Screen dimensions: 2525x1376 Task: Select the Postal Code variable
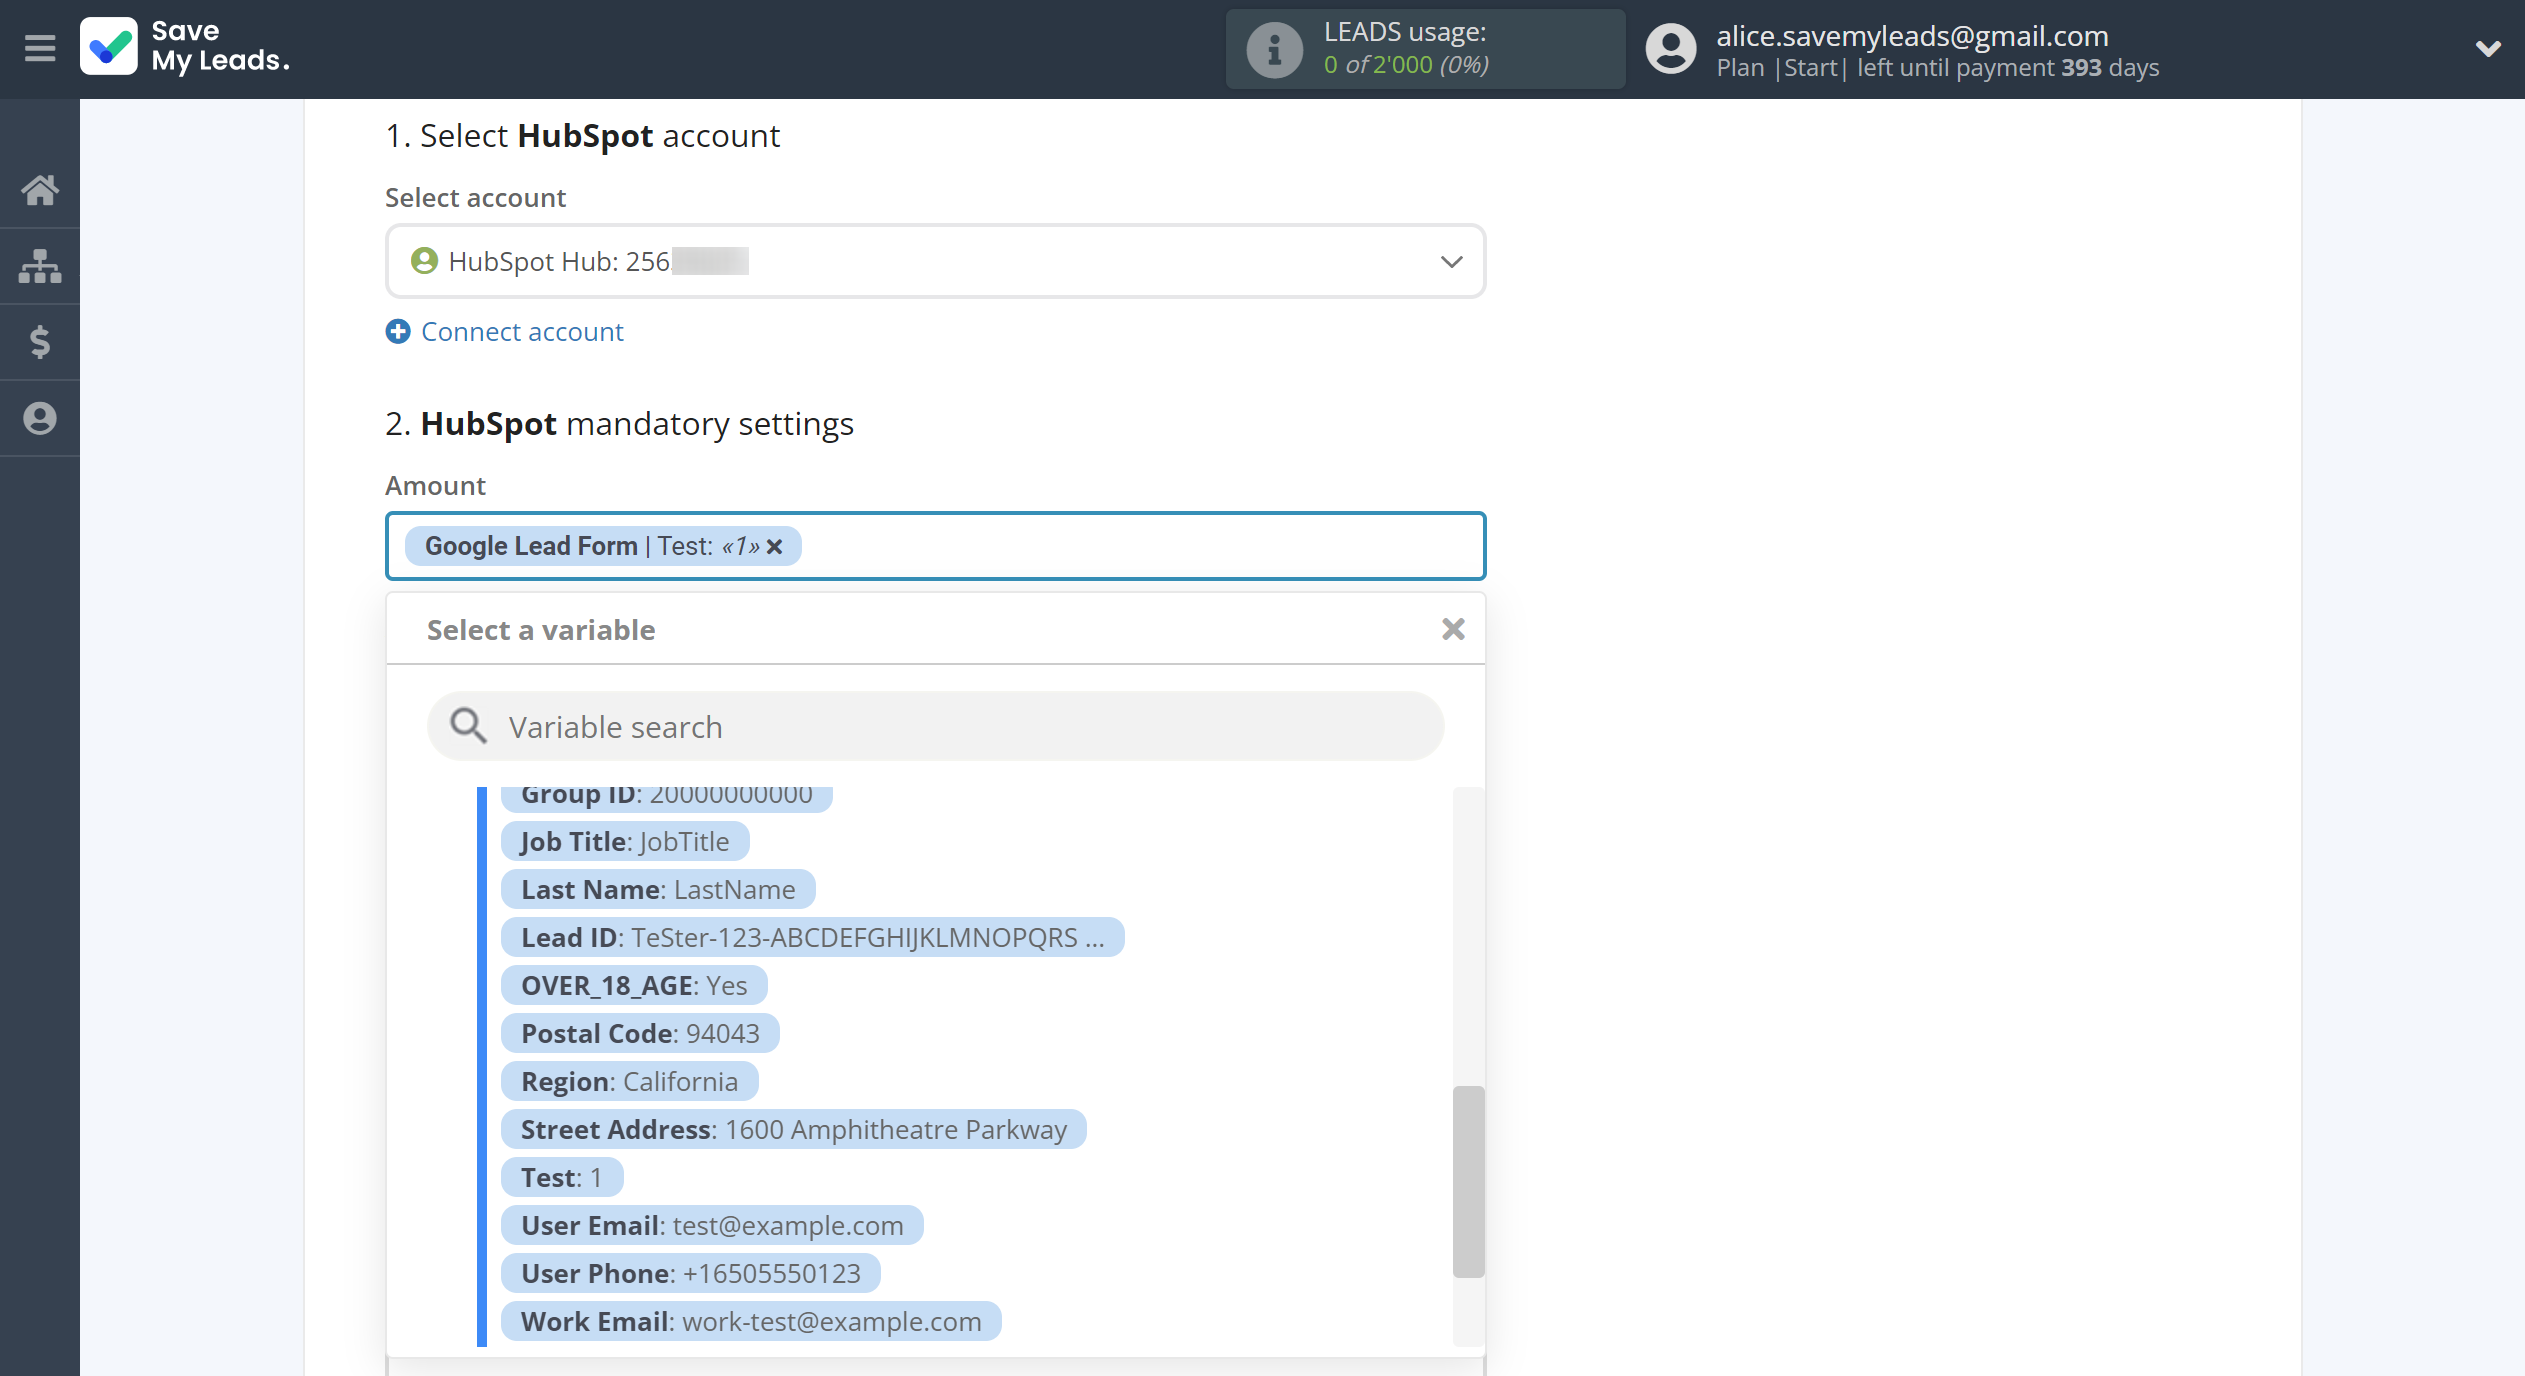point(640,1033)
